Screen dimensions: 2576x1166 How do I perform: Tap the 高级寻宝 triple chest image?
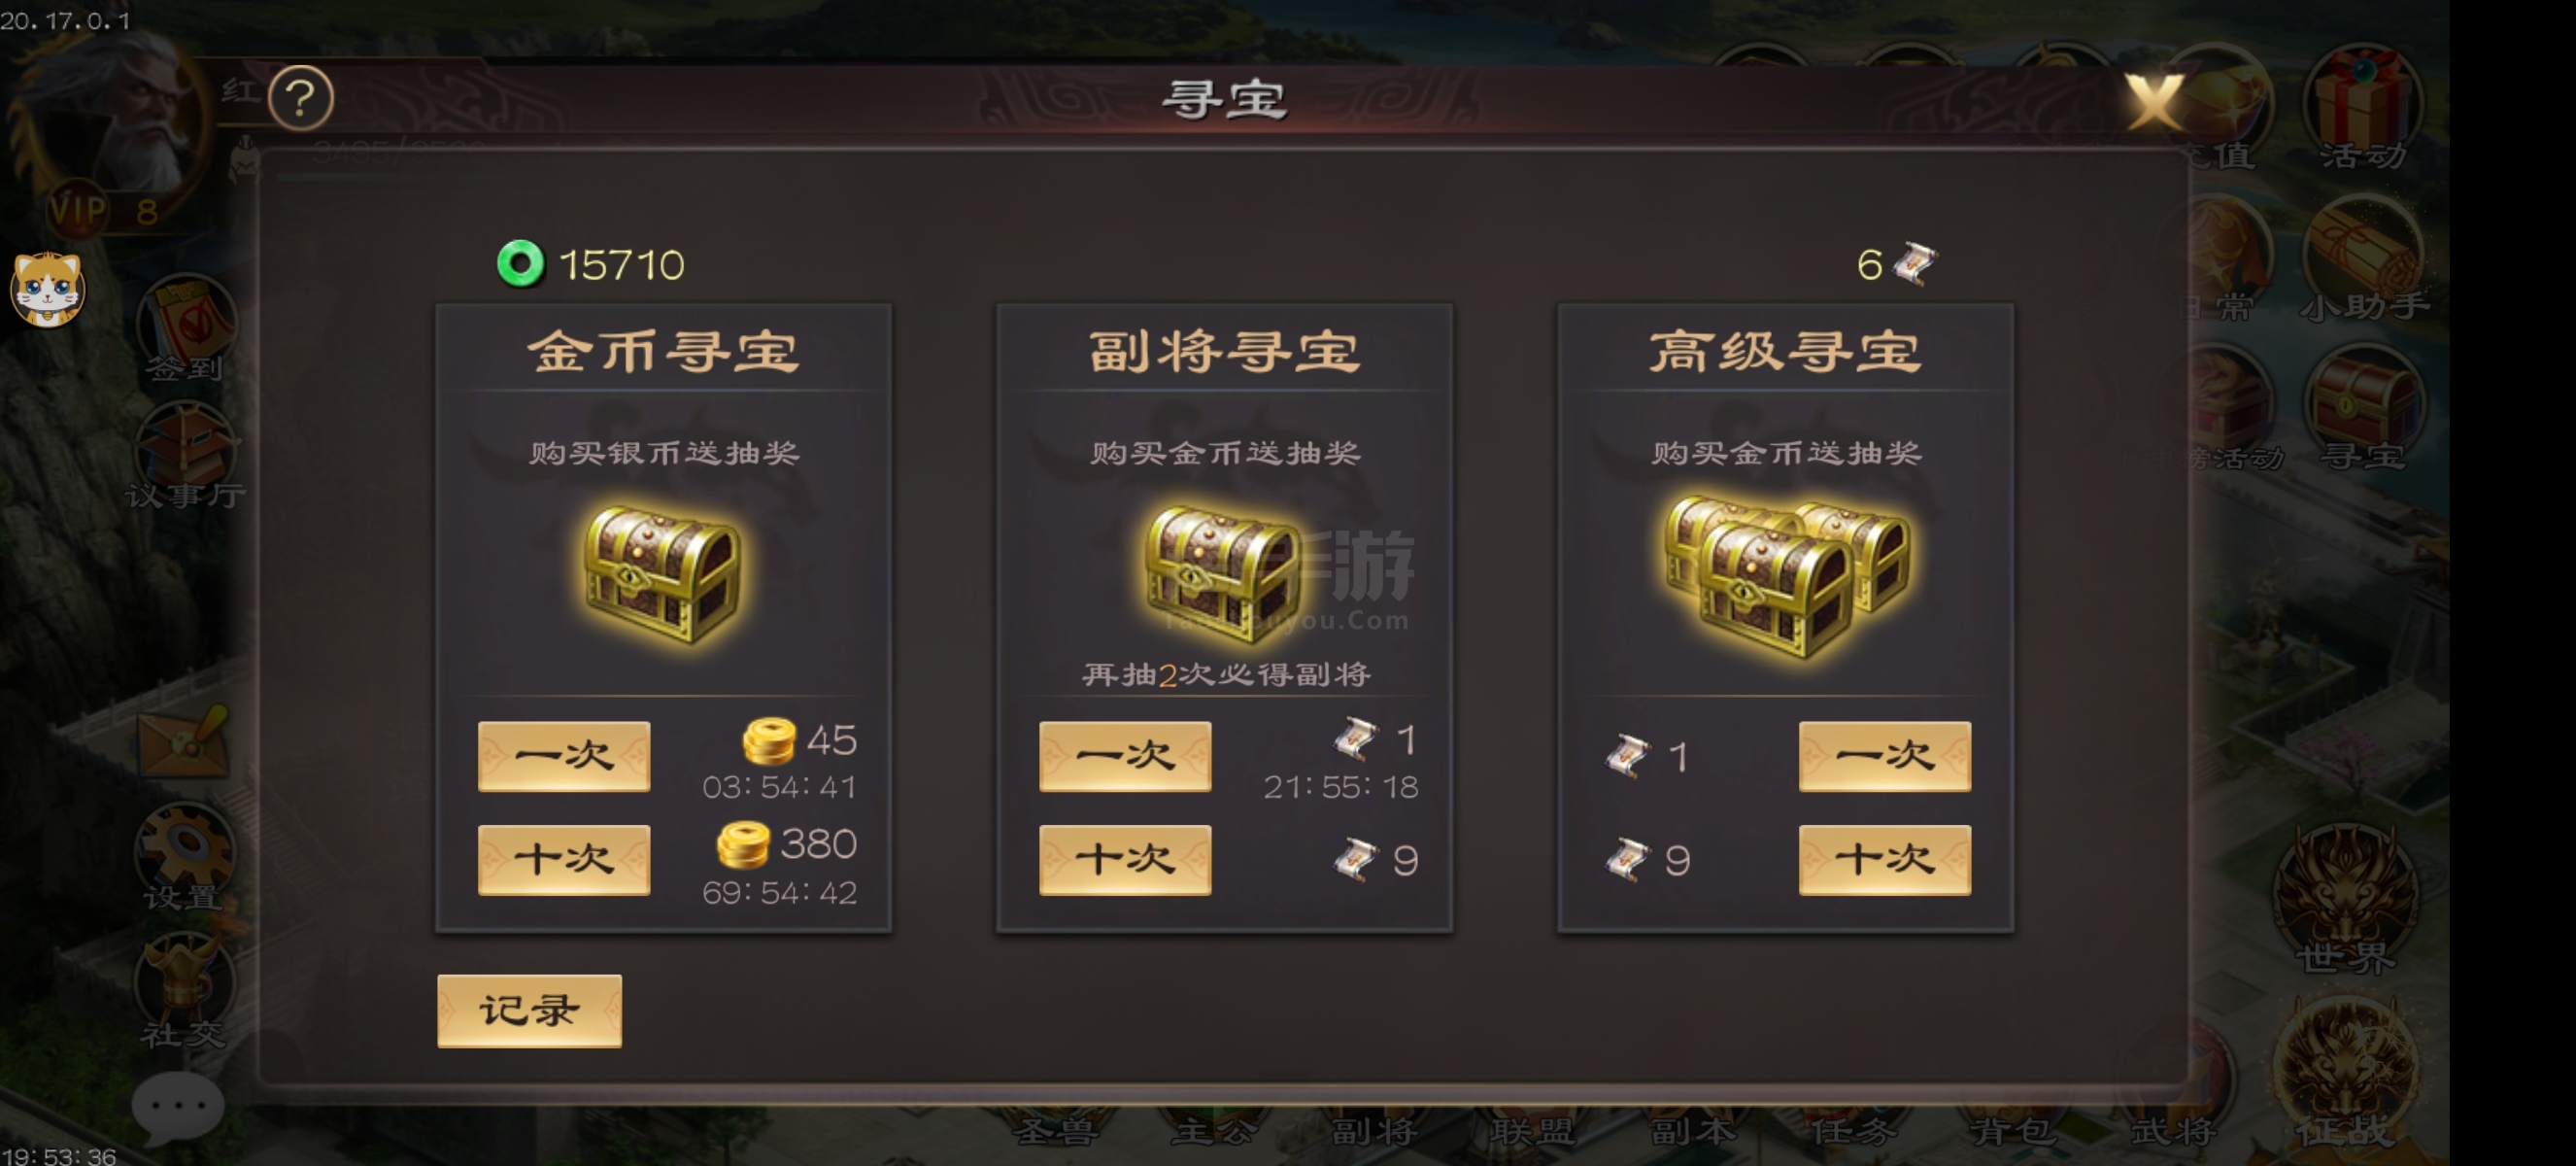[x=1786, y=576]
